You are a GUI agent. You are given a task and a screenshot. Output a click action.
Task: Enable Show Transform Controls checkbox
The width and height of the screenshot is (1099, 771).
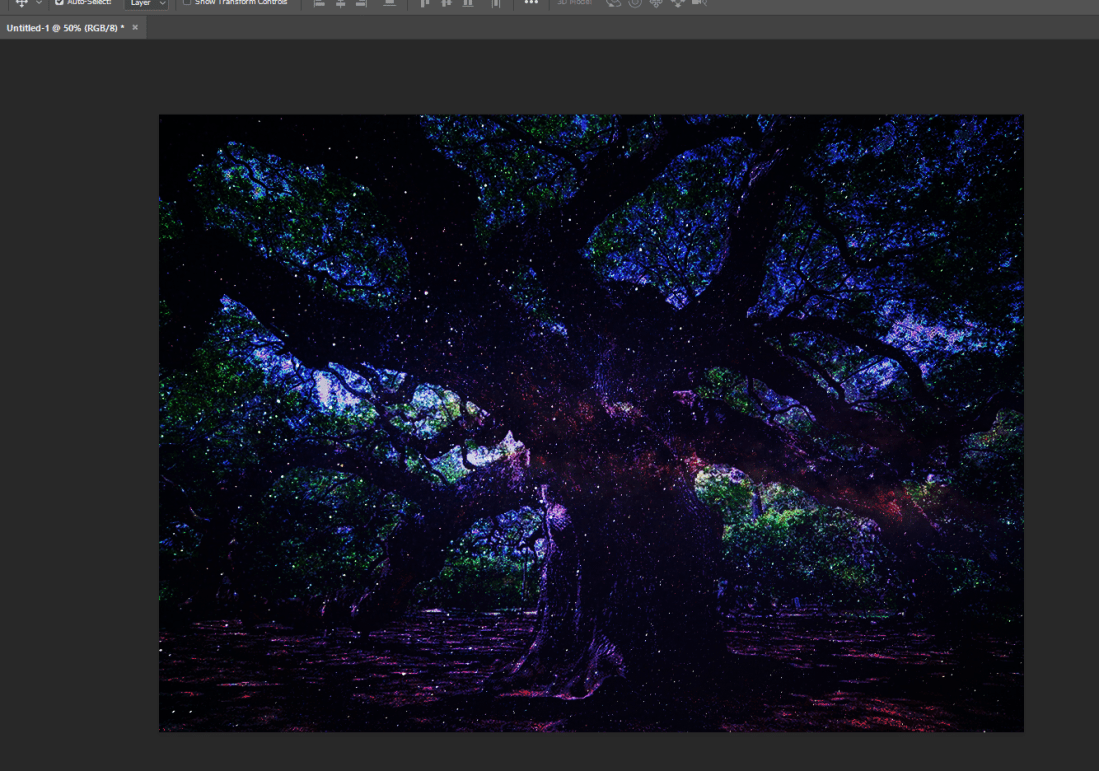187,3
